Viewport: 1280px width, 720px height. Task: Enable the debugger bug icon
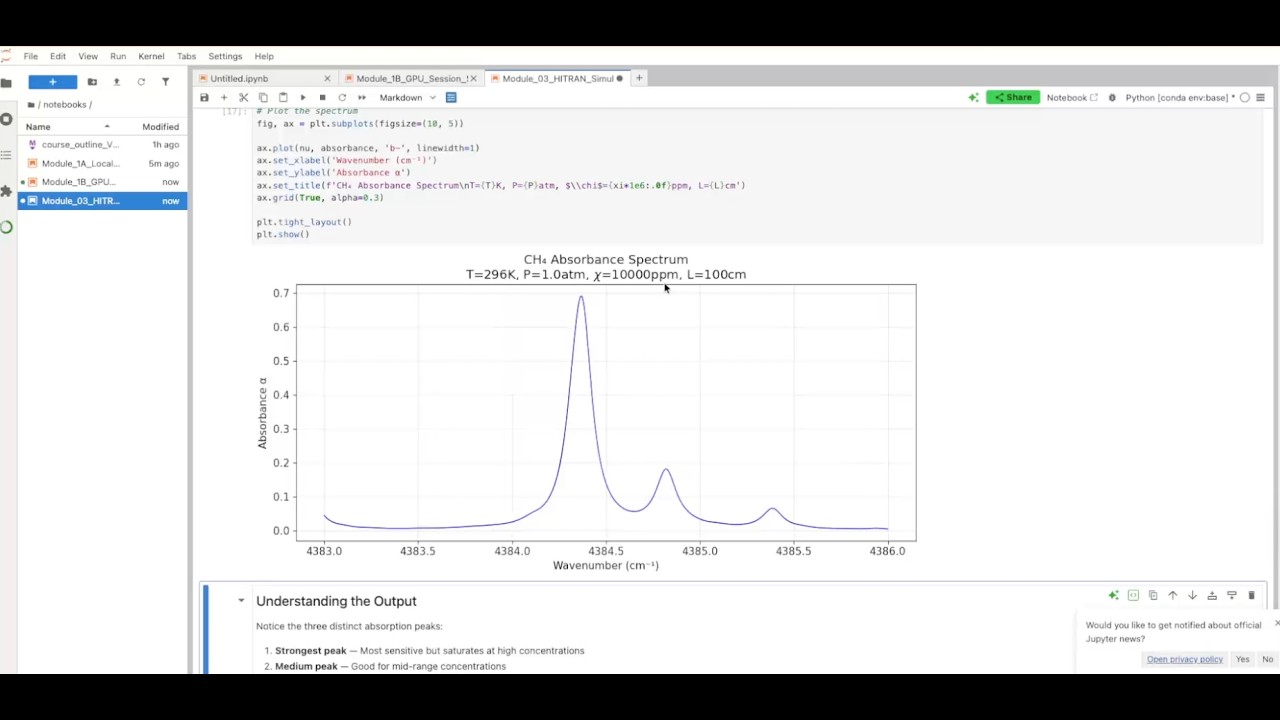coord(1112,98)
